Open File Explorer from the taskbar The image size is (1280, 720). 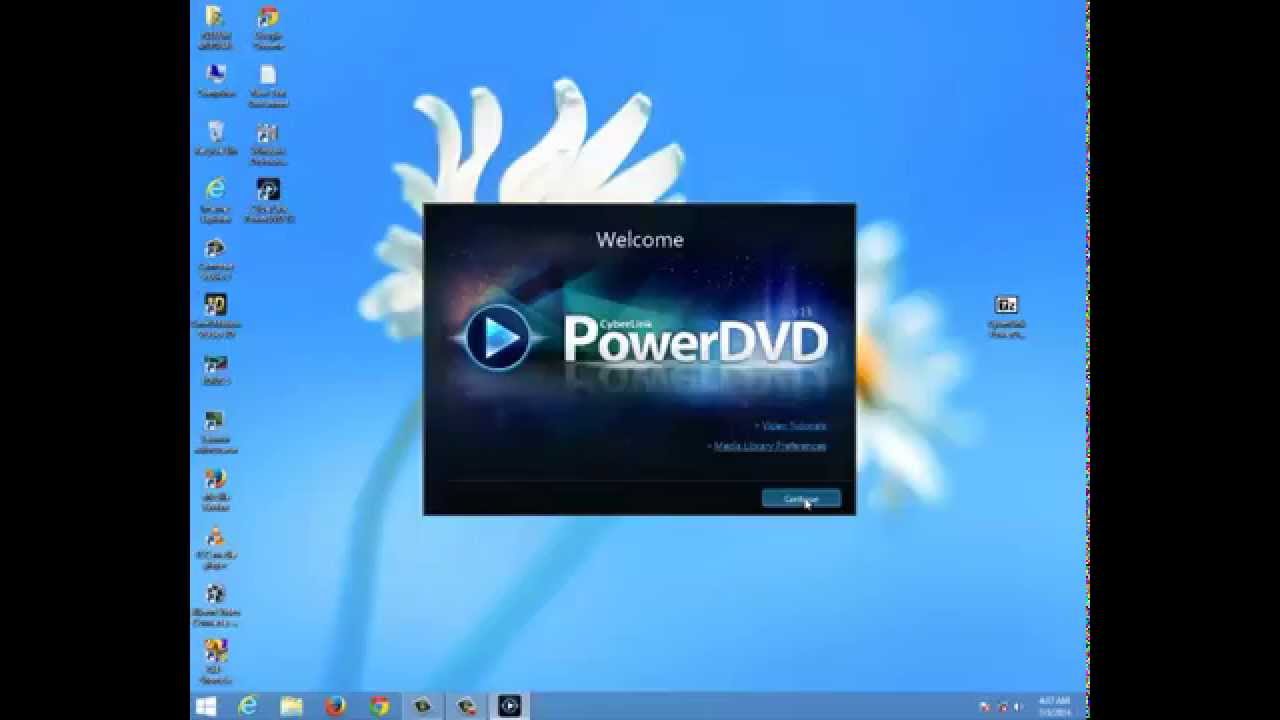pos(291,706)
